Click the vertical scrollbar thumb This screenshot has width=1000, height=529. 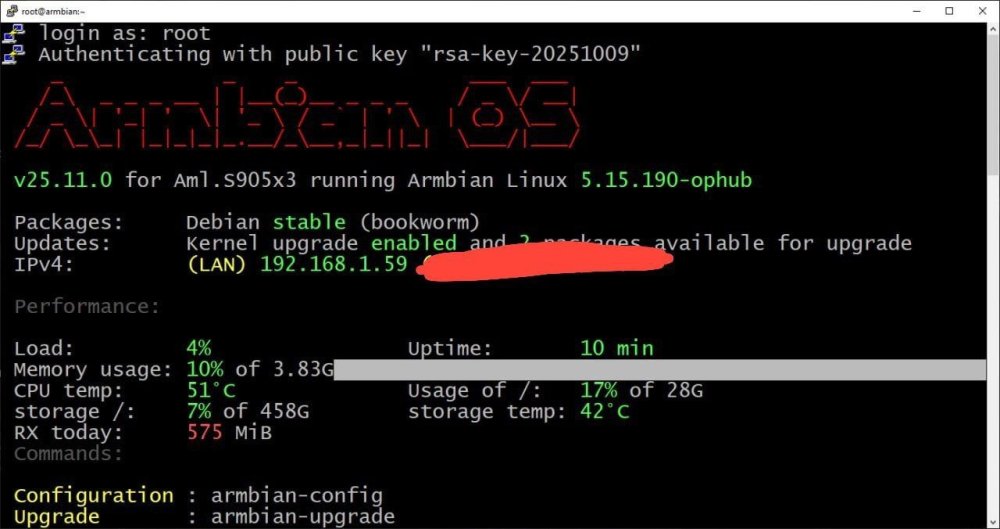(x=994, y=103)
